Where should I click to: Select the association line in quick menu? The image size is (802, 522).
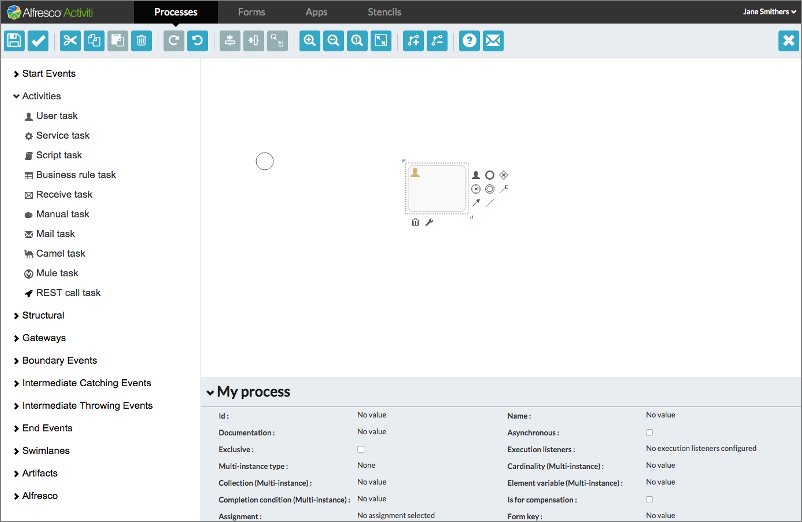click(489, 203)
